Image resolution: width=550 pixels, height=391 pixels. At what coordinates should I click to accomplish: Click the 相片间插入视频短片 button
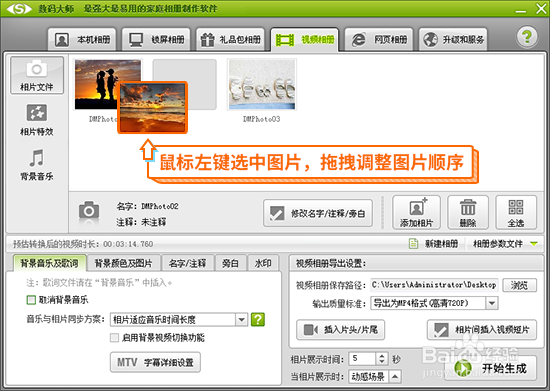click(x=482, y=330)
